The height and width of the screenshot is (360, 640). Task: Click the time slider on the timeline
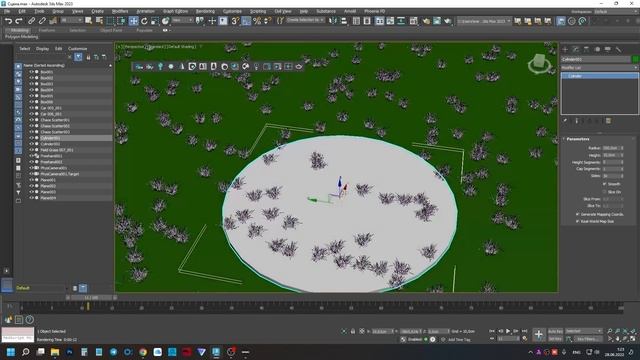pyautogui.click(x=91, y=298)
